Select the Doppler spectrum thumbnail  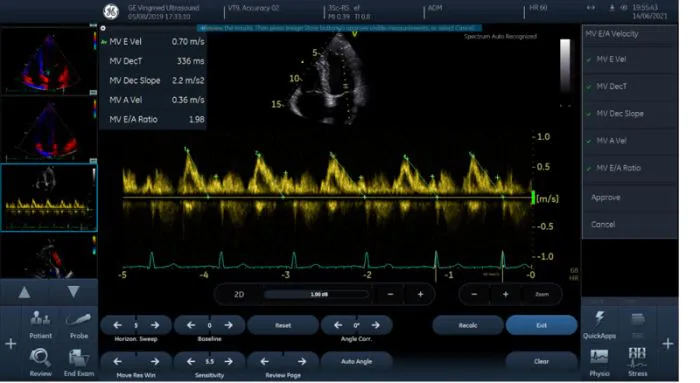[49, 197]
